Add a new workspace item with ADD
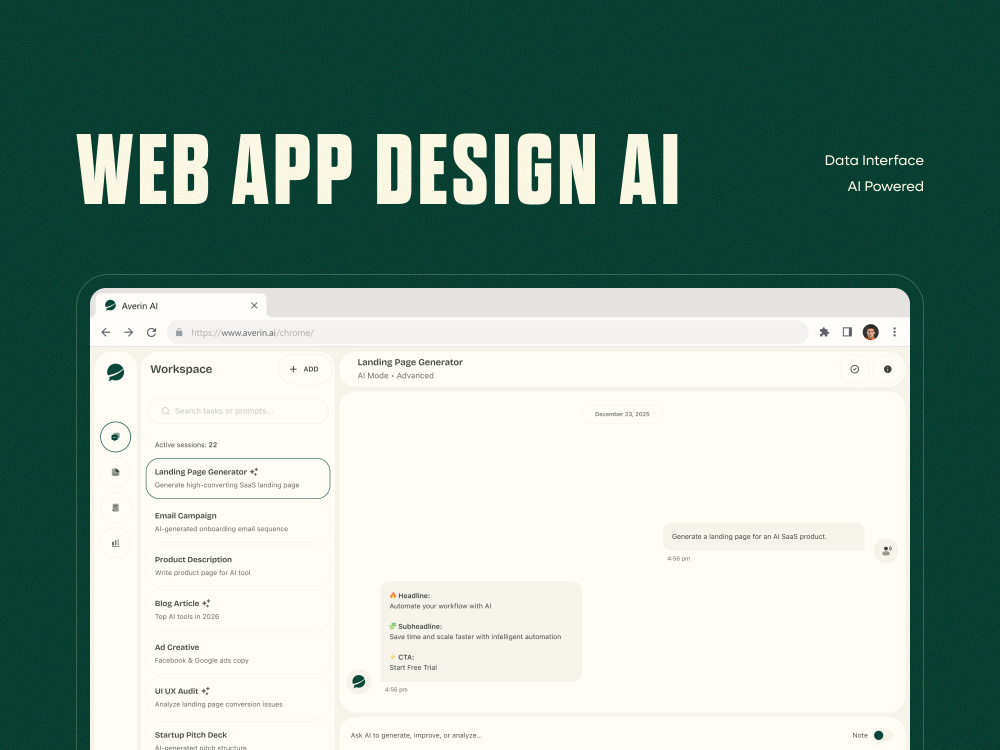This screenshot has height=750, width=1000. coord(304,369)
